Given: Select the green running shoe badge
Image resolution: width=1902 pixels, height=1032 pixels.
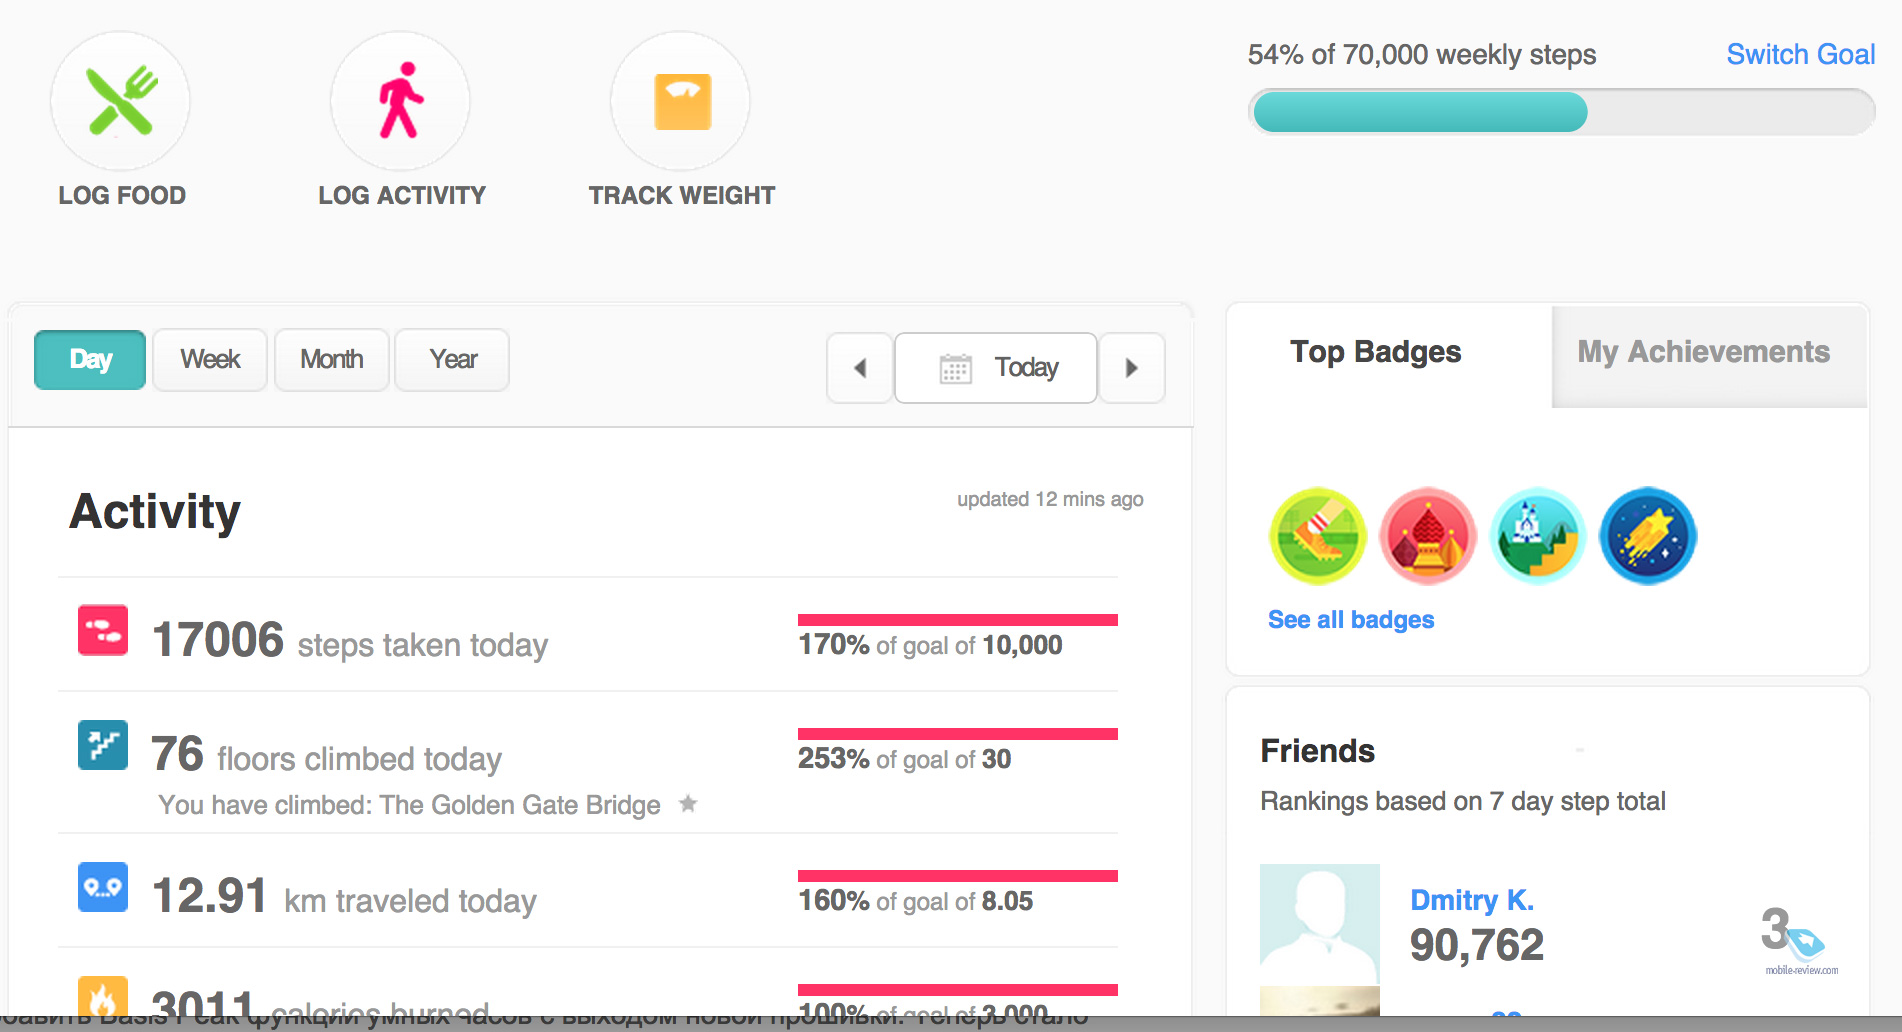Looking at the screenshot, I should 1318,536.
